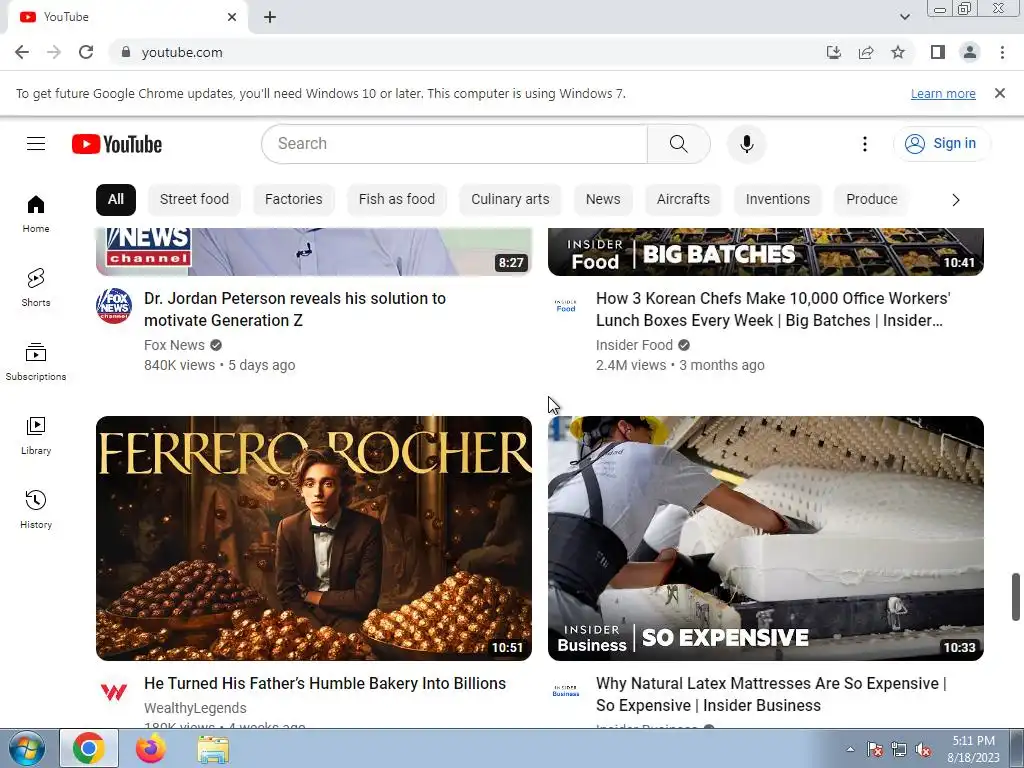
Task: Open the Dr. Jordan Peterson video title
Action: tap(295, 310)
